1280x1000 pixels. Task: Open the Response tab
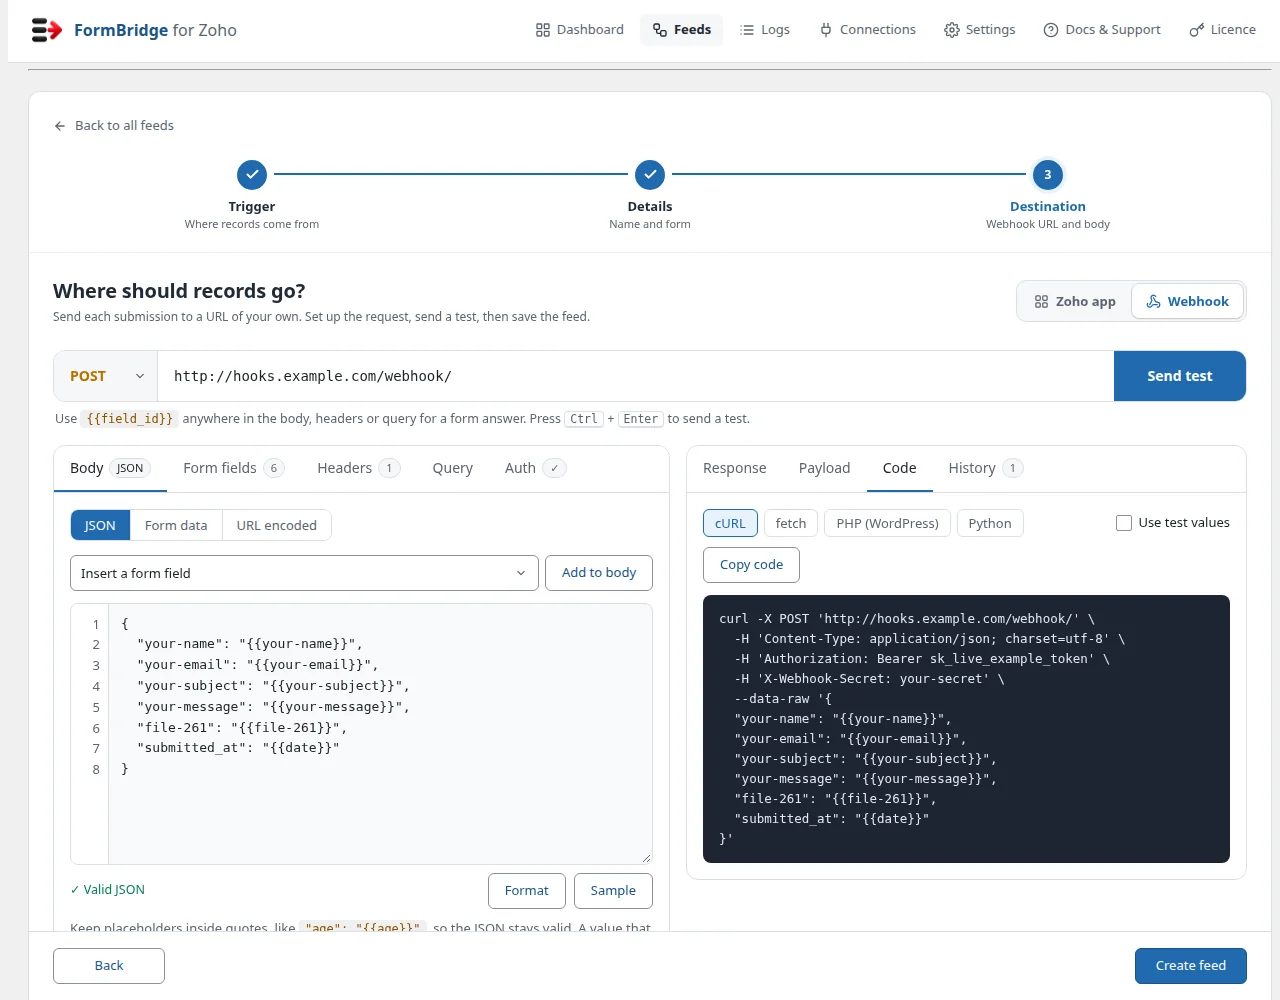point(734,468)
